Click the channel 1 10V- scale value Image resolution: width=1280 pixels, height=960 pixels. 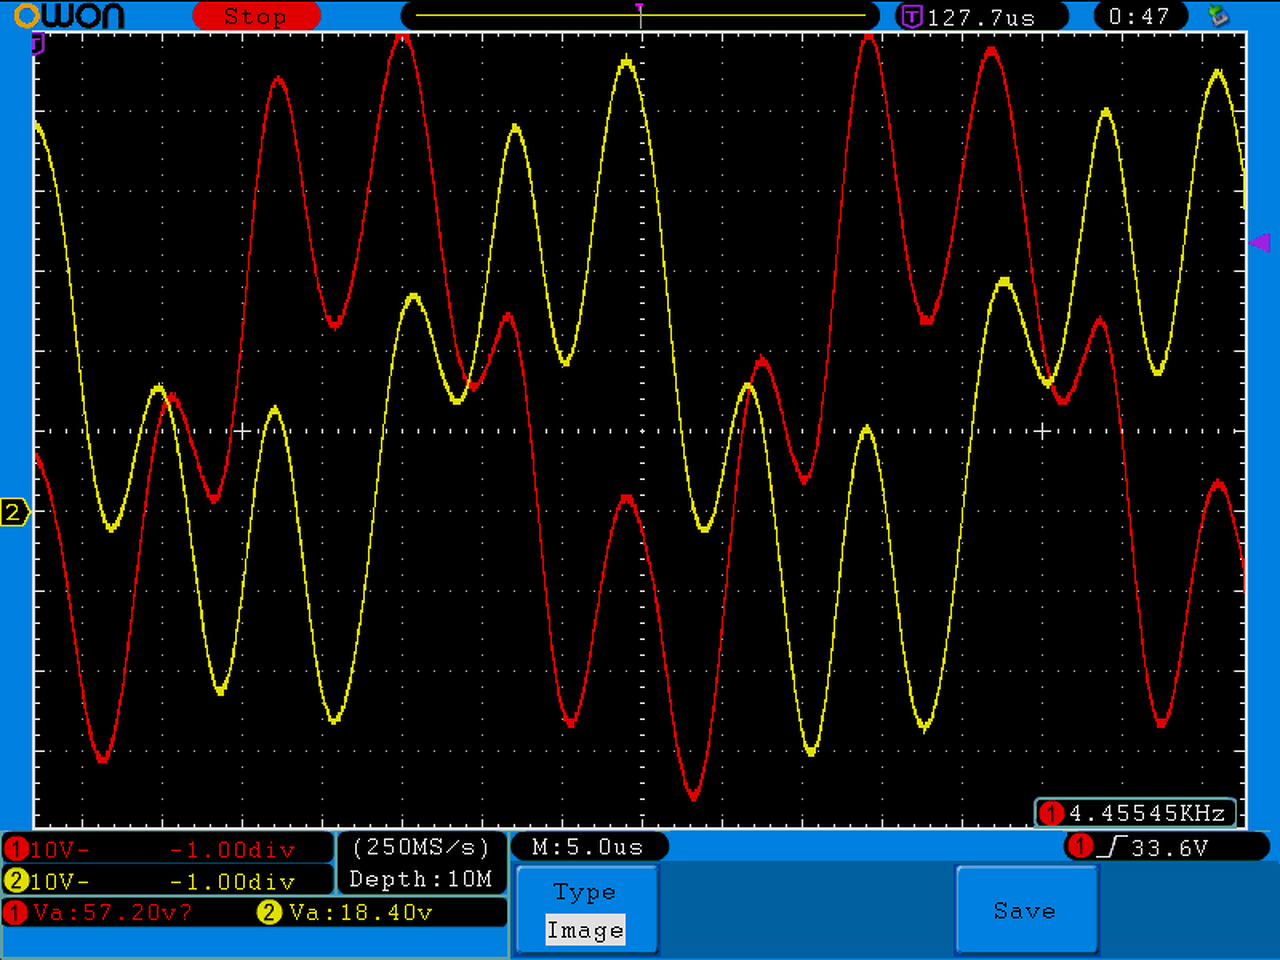point(60,850)
